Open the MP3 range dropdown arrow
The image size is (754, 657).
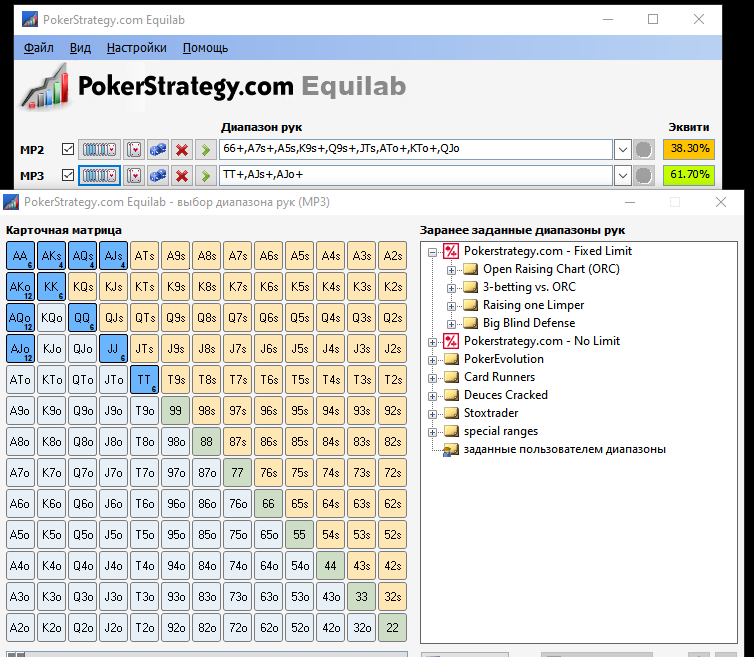[x=623, y=176]
